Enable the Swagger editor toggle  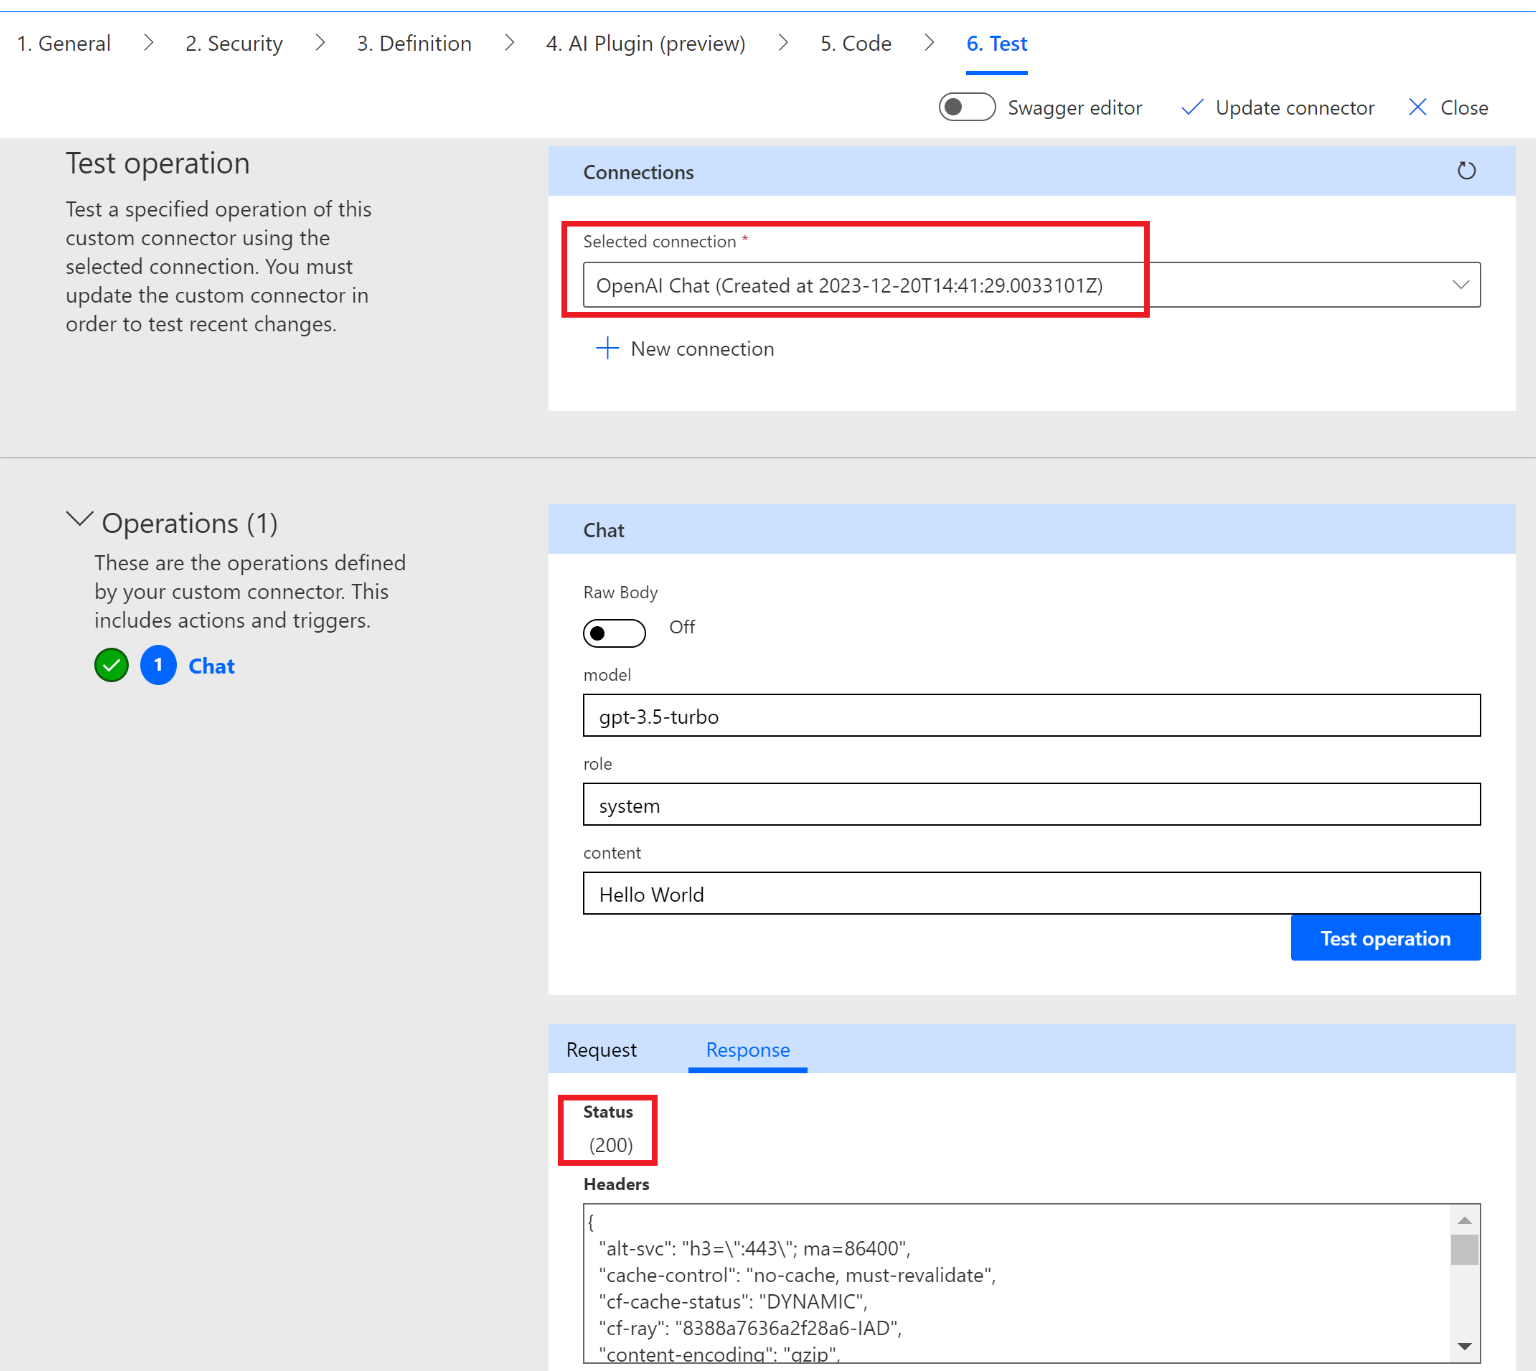(966, 107)
